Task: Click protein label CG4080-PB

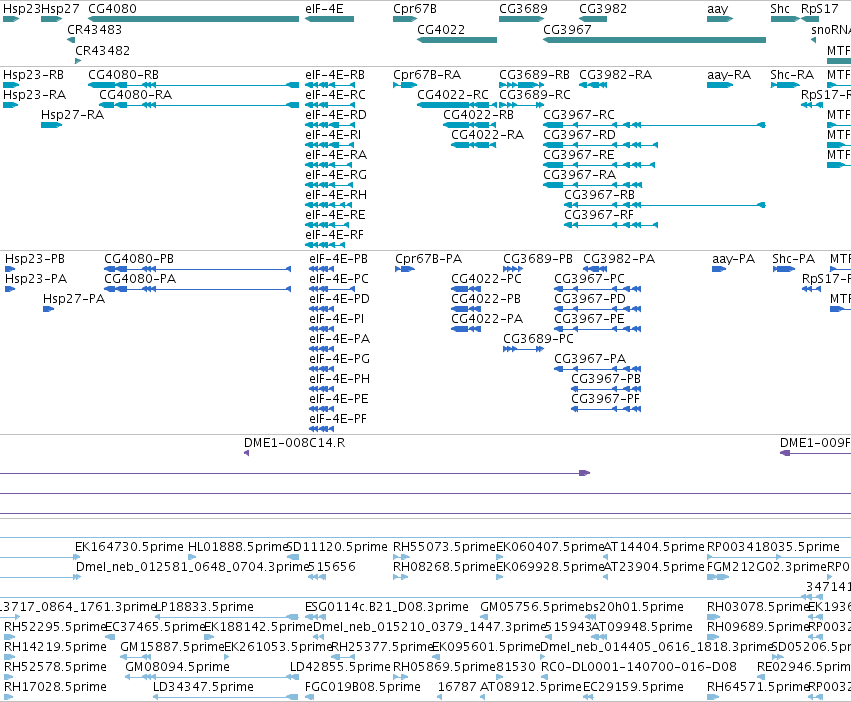Action: tap(139, 258)
